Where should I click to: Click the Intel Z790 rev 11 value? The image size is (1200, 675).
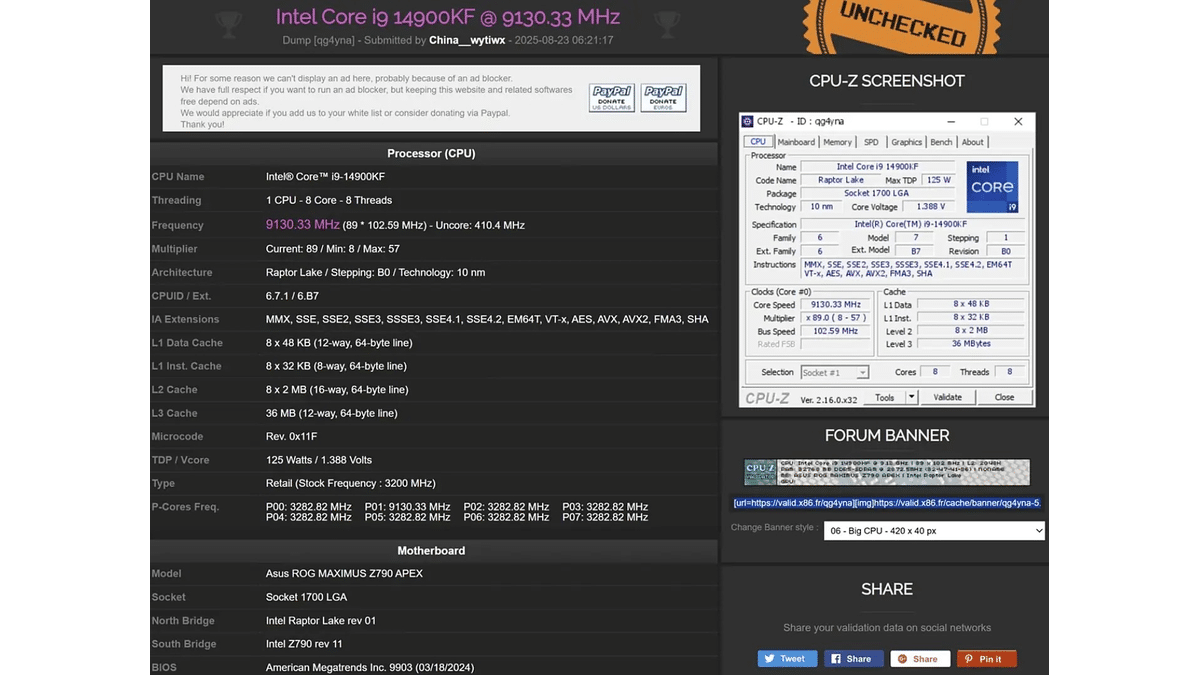click(304, 644)
